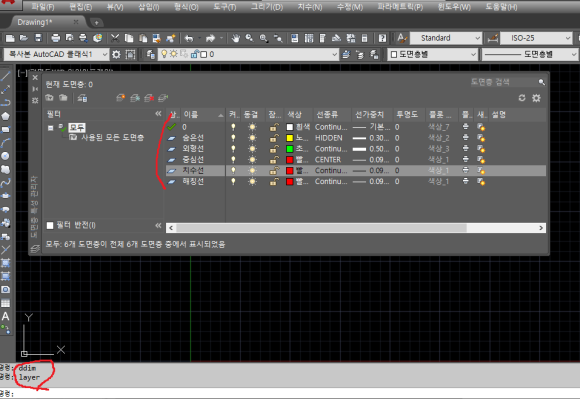Viewport: 580px width, 399px height.
Task: Select the Line draw tool
Action: (x=6, y=77)
